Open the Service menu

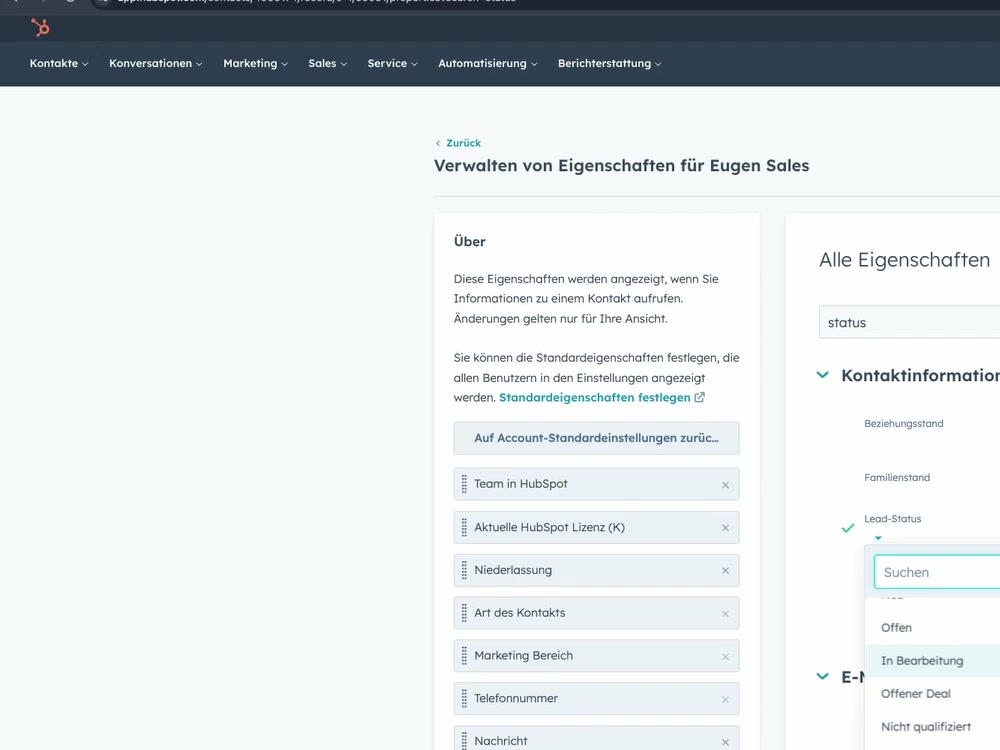tap(392, 63)
